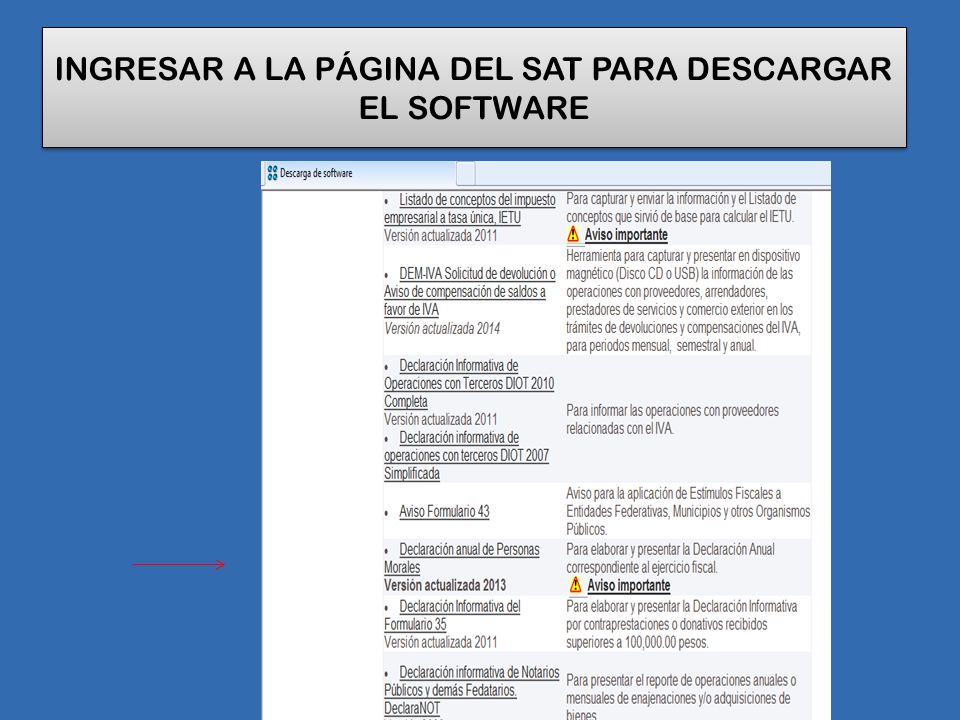Image resolution: width=960 pixels, height=720 pixels.
Task: Click warning icon in Personas Morales row
Action: click(576, 585)
